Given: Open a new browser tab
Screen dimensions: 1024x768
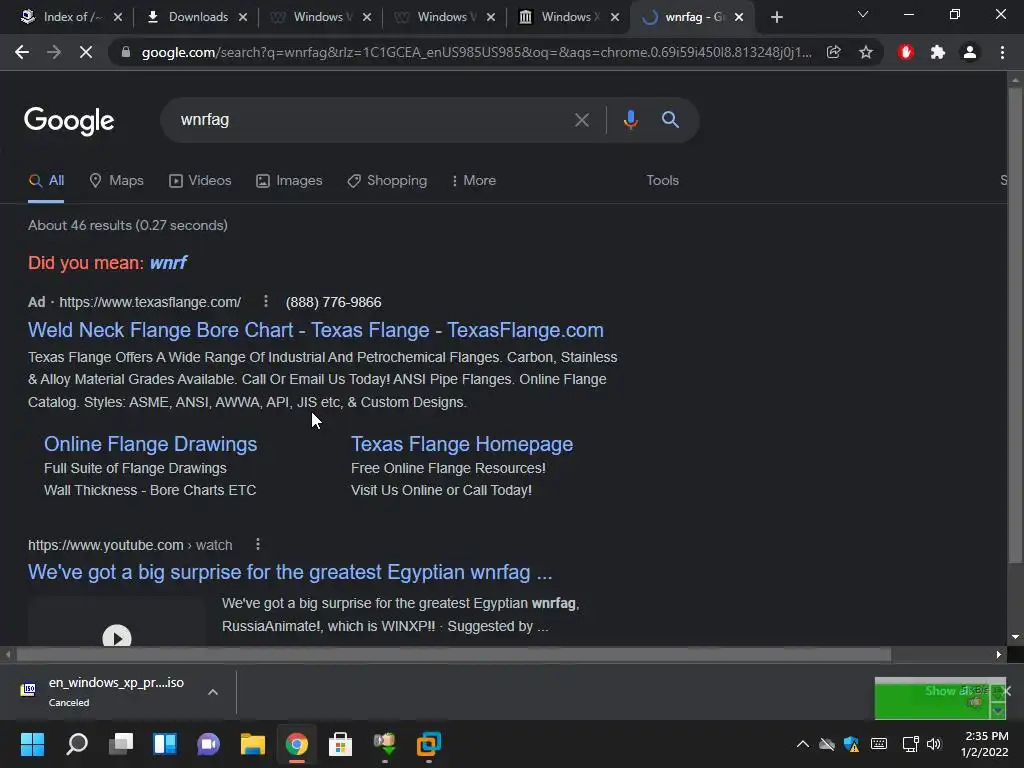Looking at the screenshot, I should 776,18.
